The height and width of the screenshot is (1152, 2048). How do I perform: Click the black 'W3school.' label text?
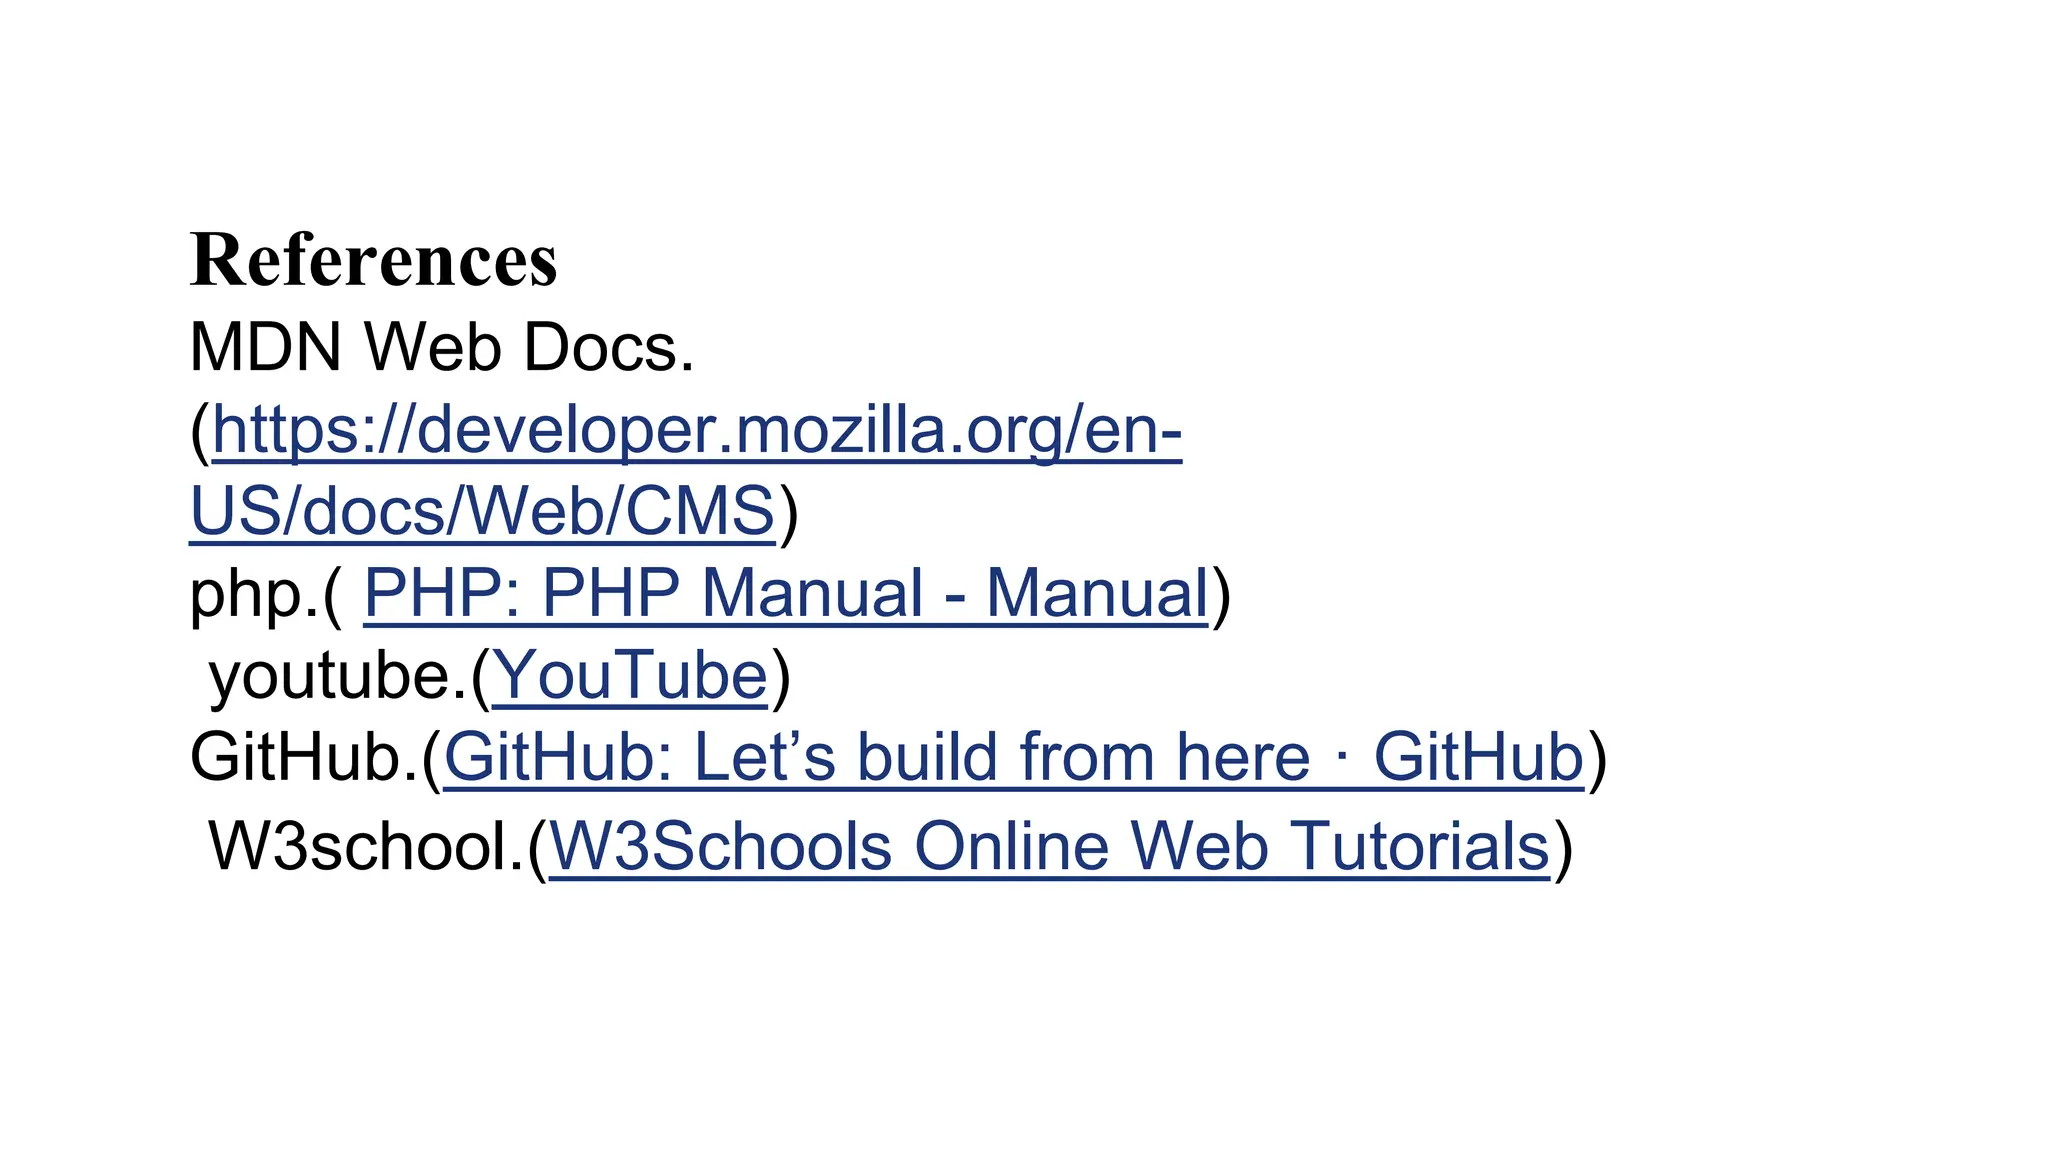pyautogui.click(x=366, y=847)
